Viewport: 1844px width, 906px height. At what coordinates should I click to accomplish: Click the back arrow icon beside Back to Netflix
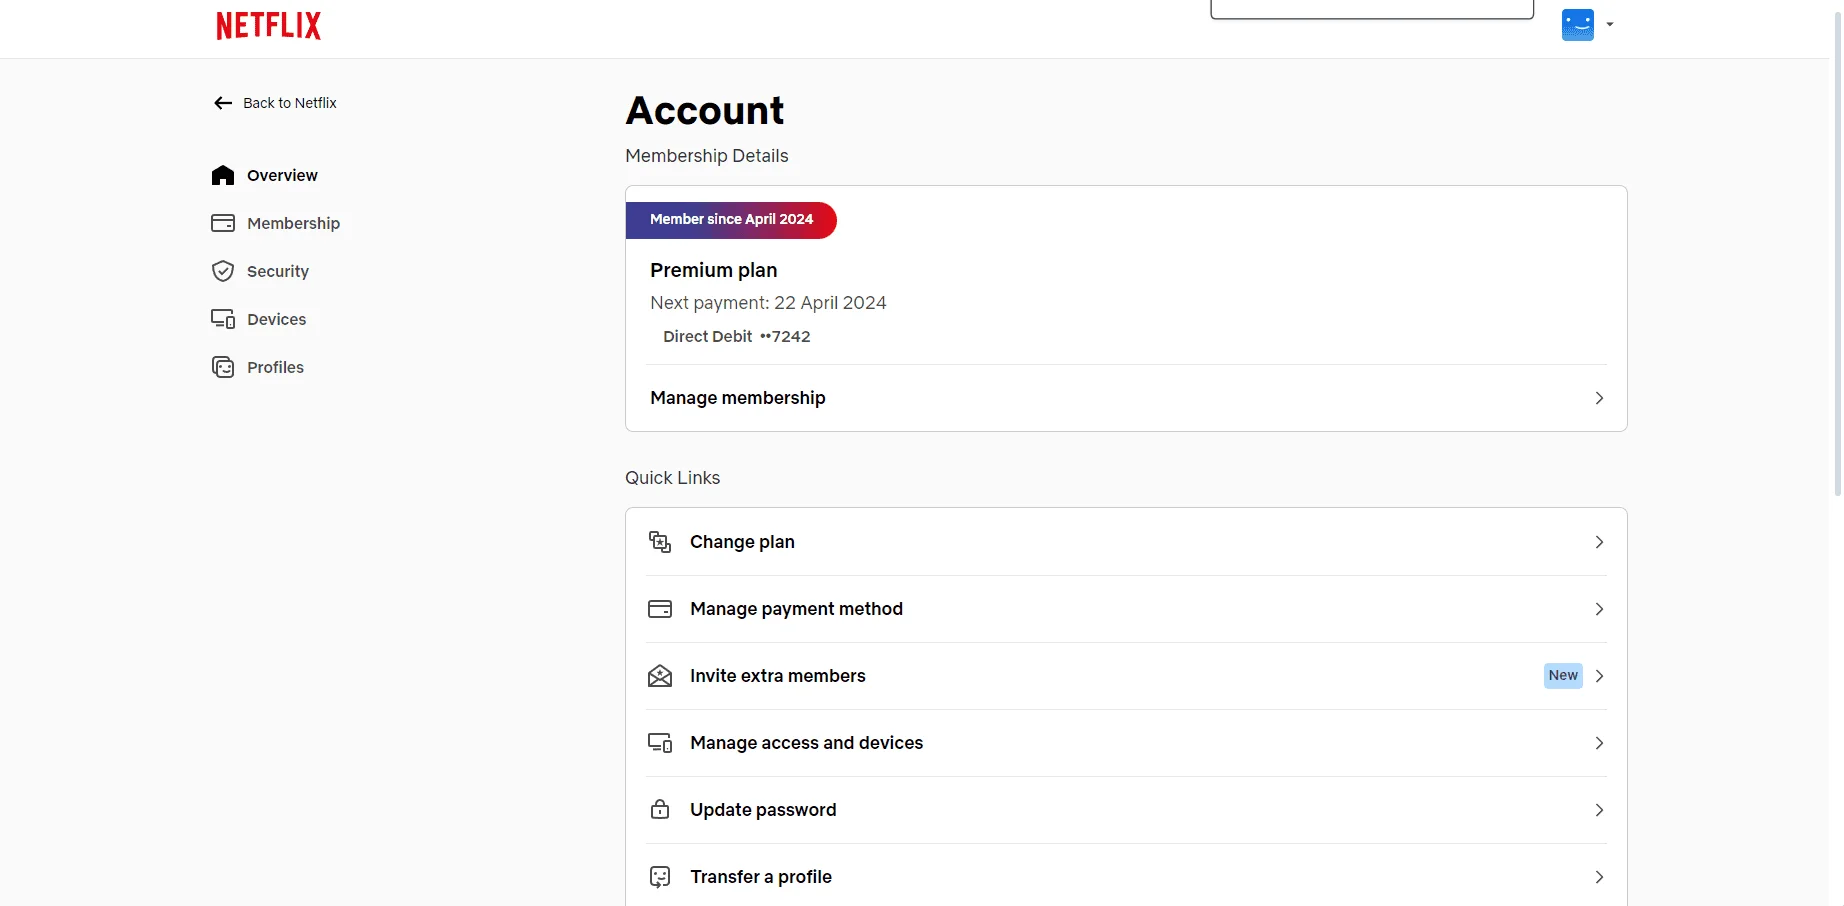[x=223, y=103]
